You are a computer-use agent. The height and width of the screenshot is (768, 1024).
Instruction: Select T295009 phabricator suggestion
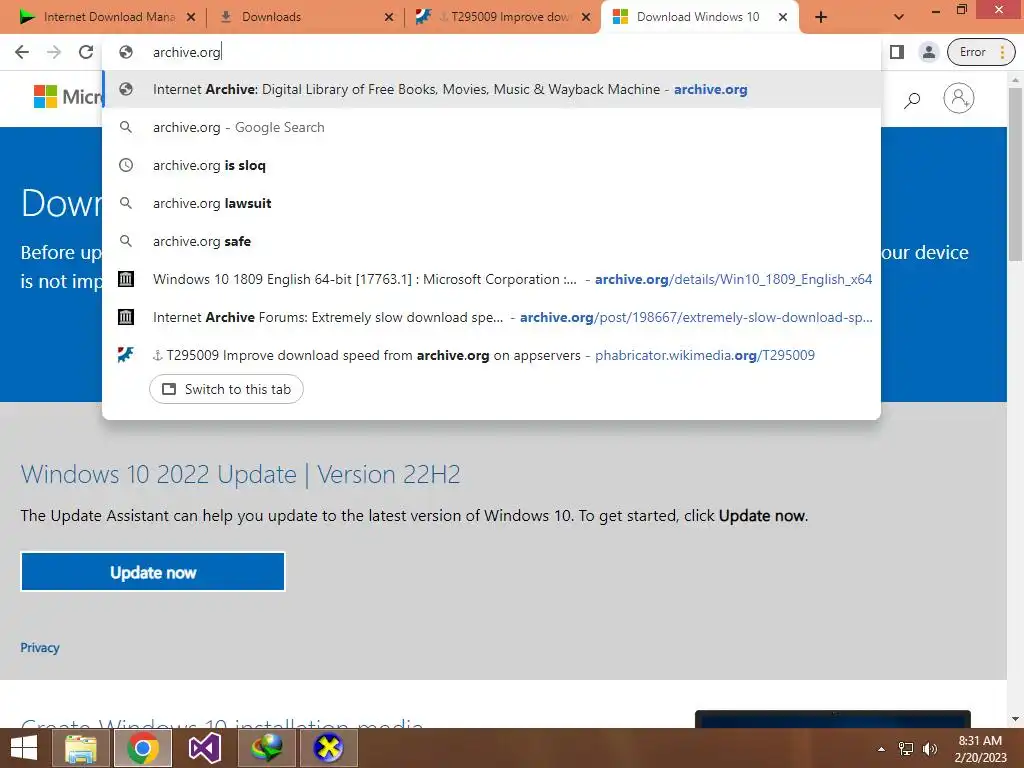[491, 355]
